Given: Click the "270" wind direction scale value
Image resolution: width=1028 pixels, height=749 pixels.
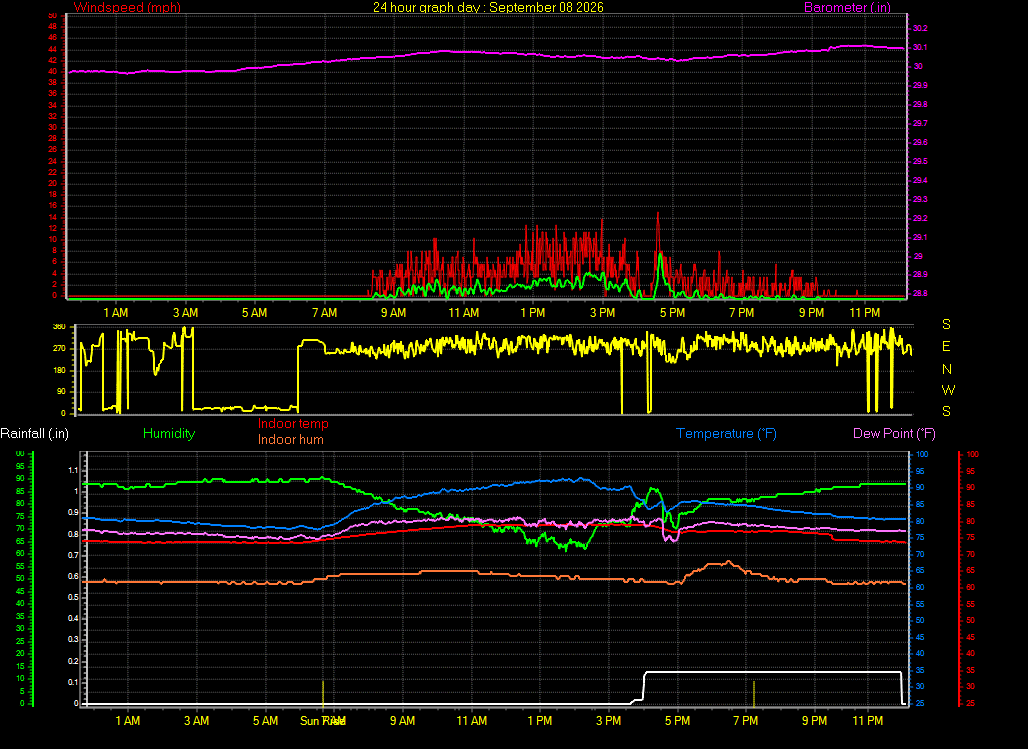Looking at the screenshot, I should click(x=59, y=348).
